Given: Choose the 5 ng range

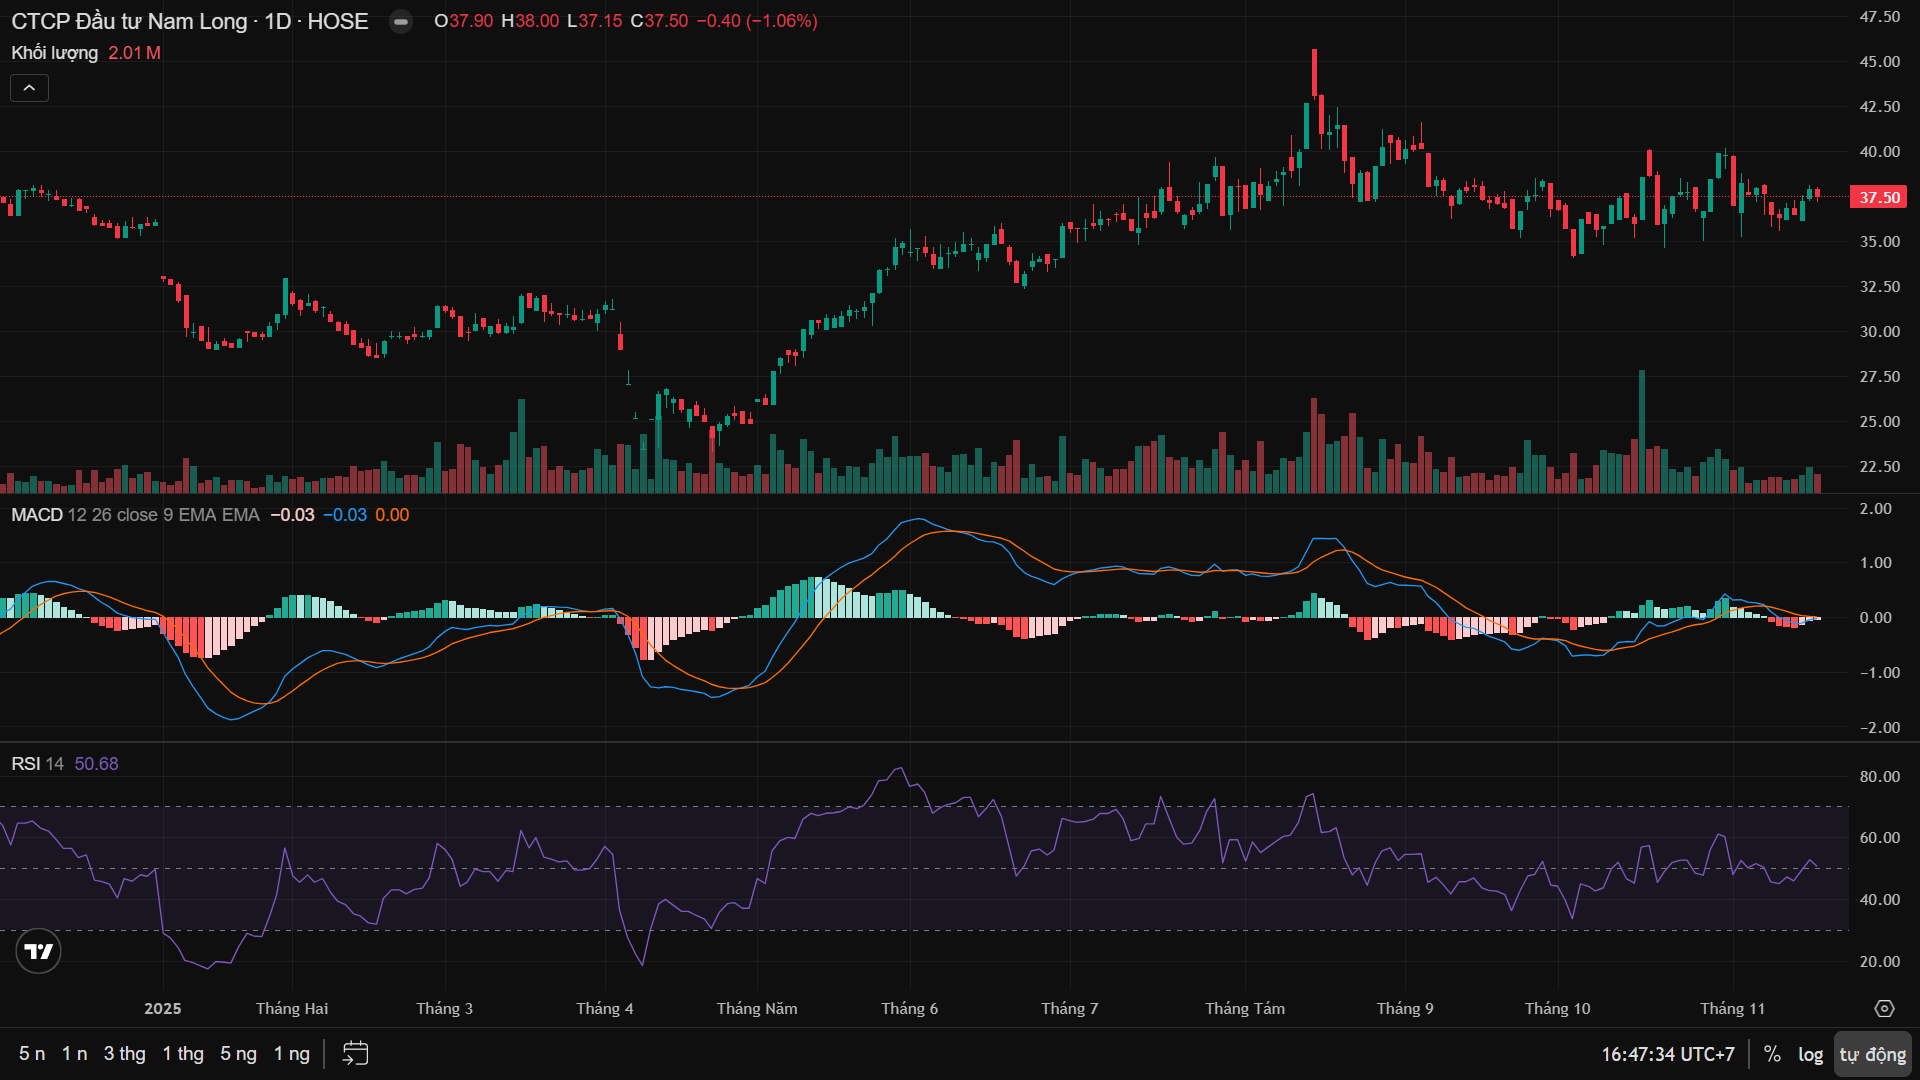Looking at the screenshot, I should 238,1053.
